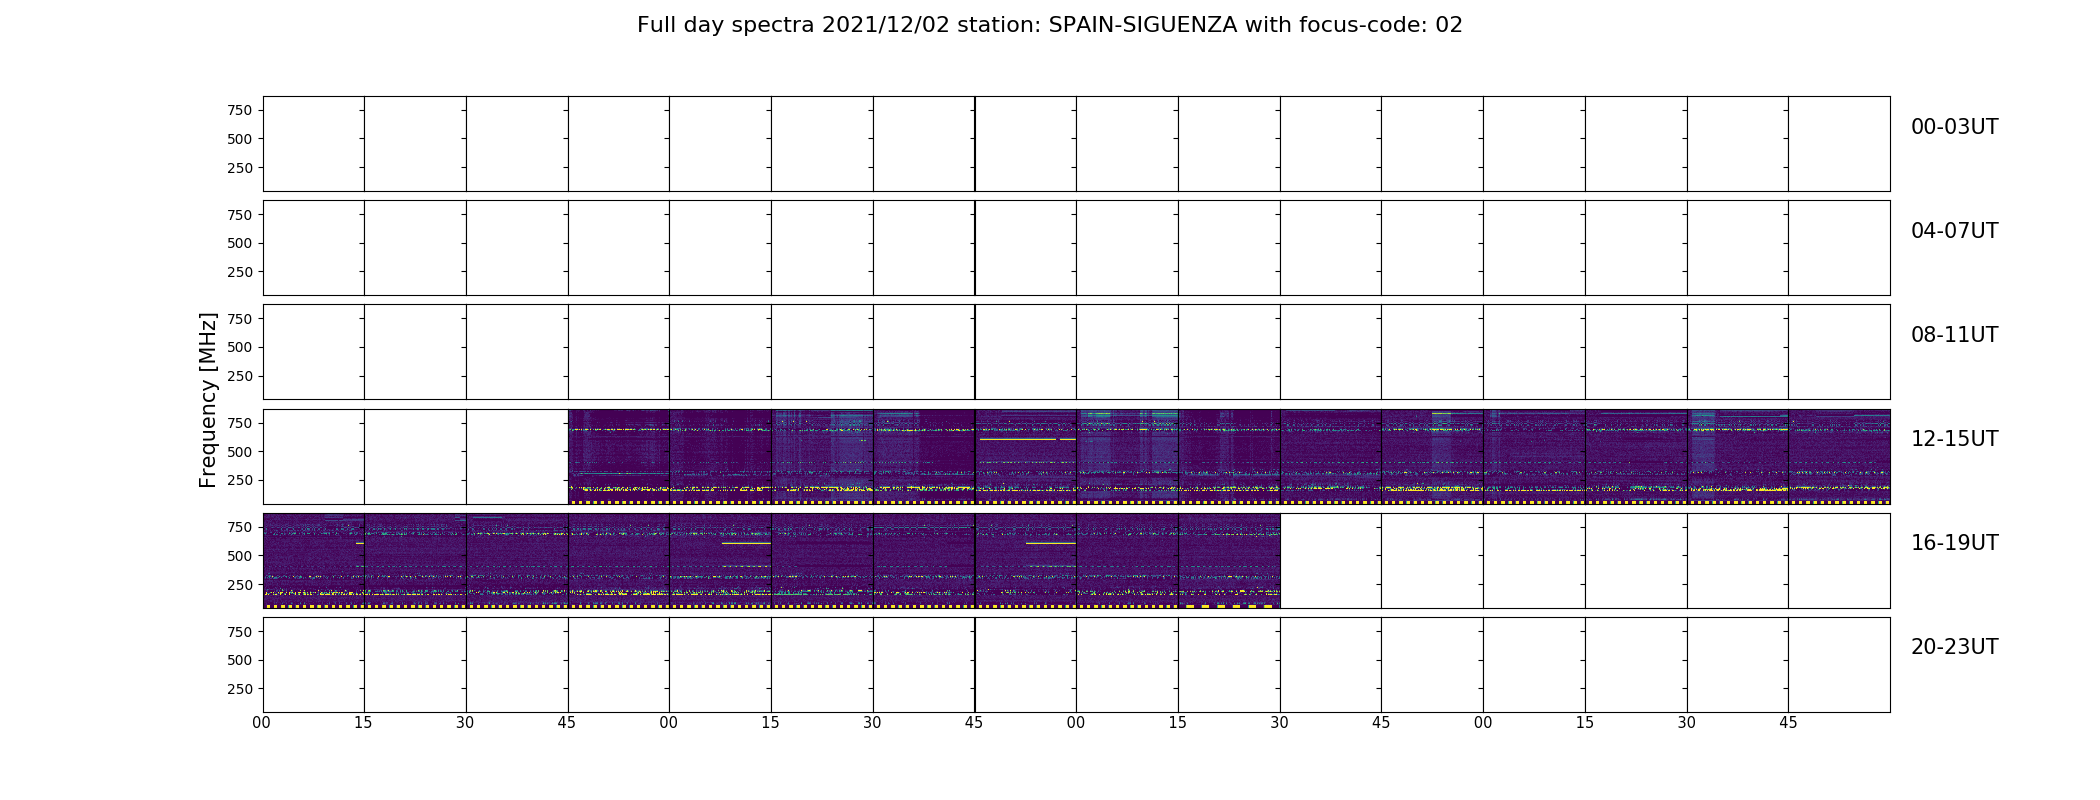Click the 750 tick in the 16-19UT row
Image resolution: width=2100 pixels, height=800 pixels.
click(240, 527)
